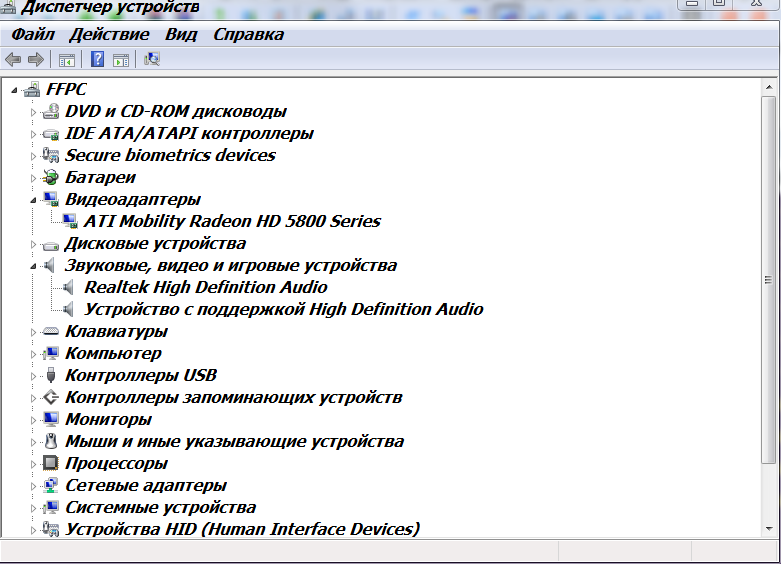Click the Мыши mouse icon
The image size is (781, 564).
[x=51, y=441]
